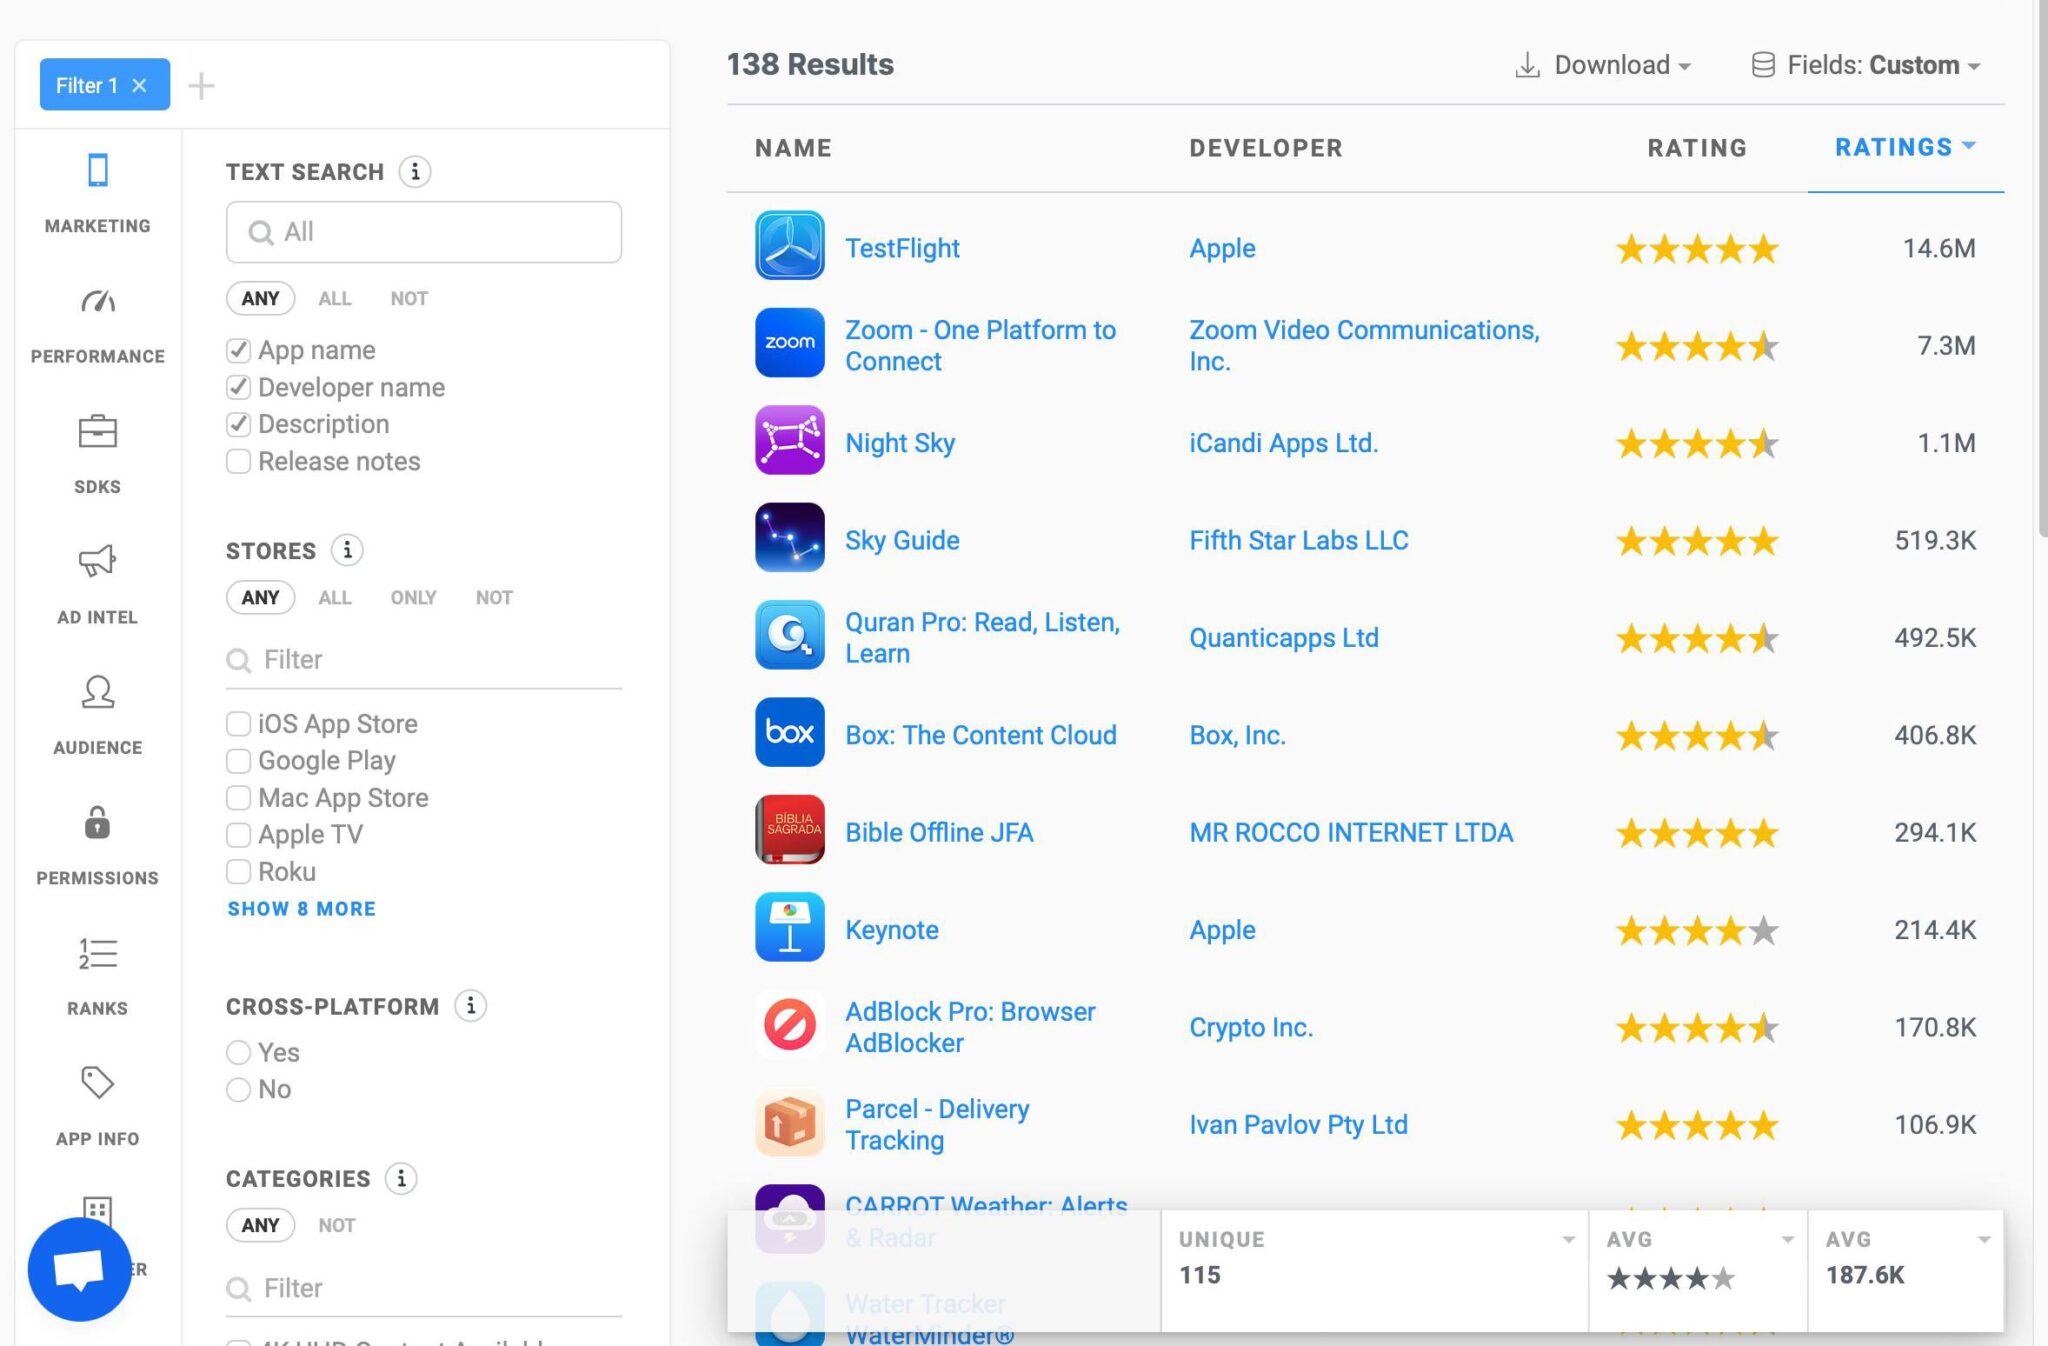Click the Text Search info icon
This screenshot has height=1346, width=2048.
(x=415, y=172)
